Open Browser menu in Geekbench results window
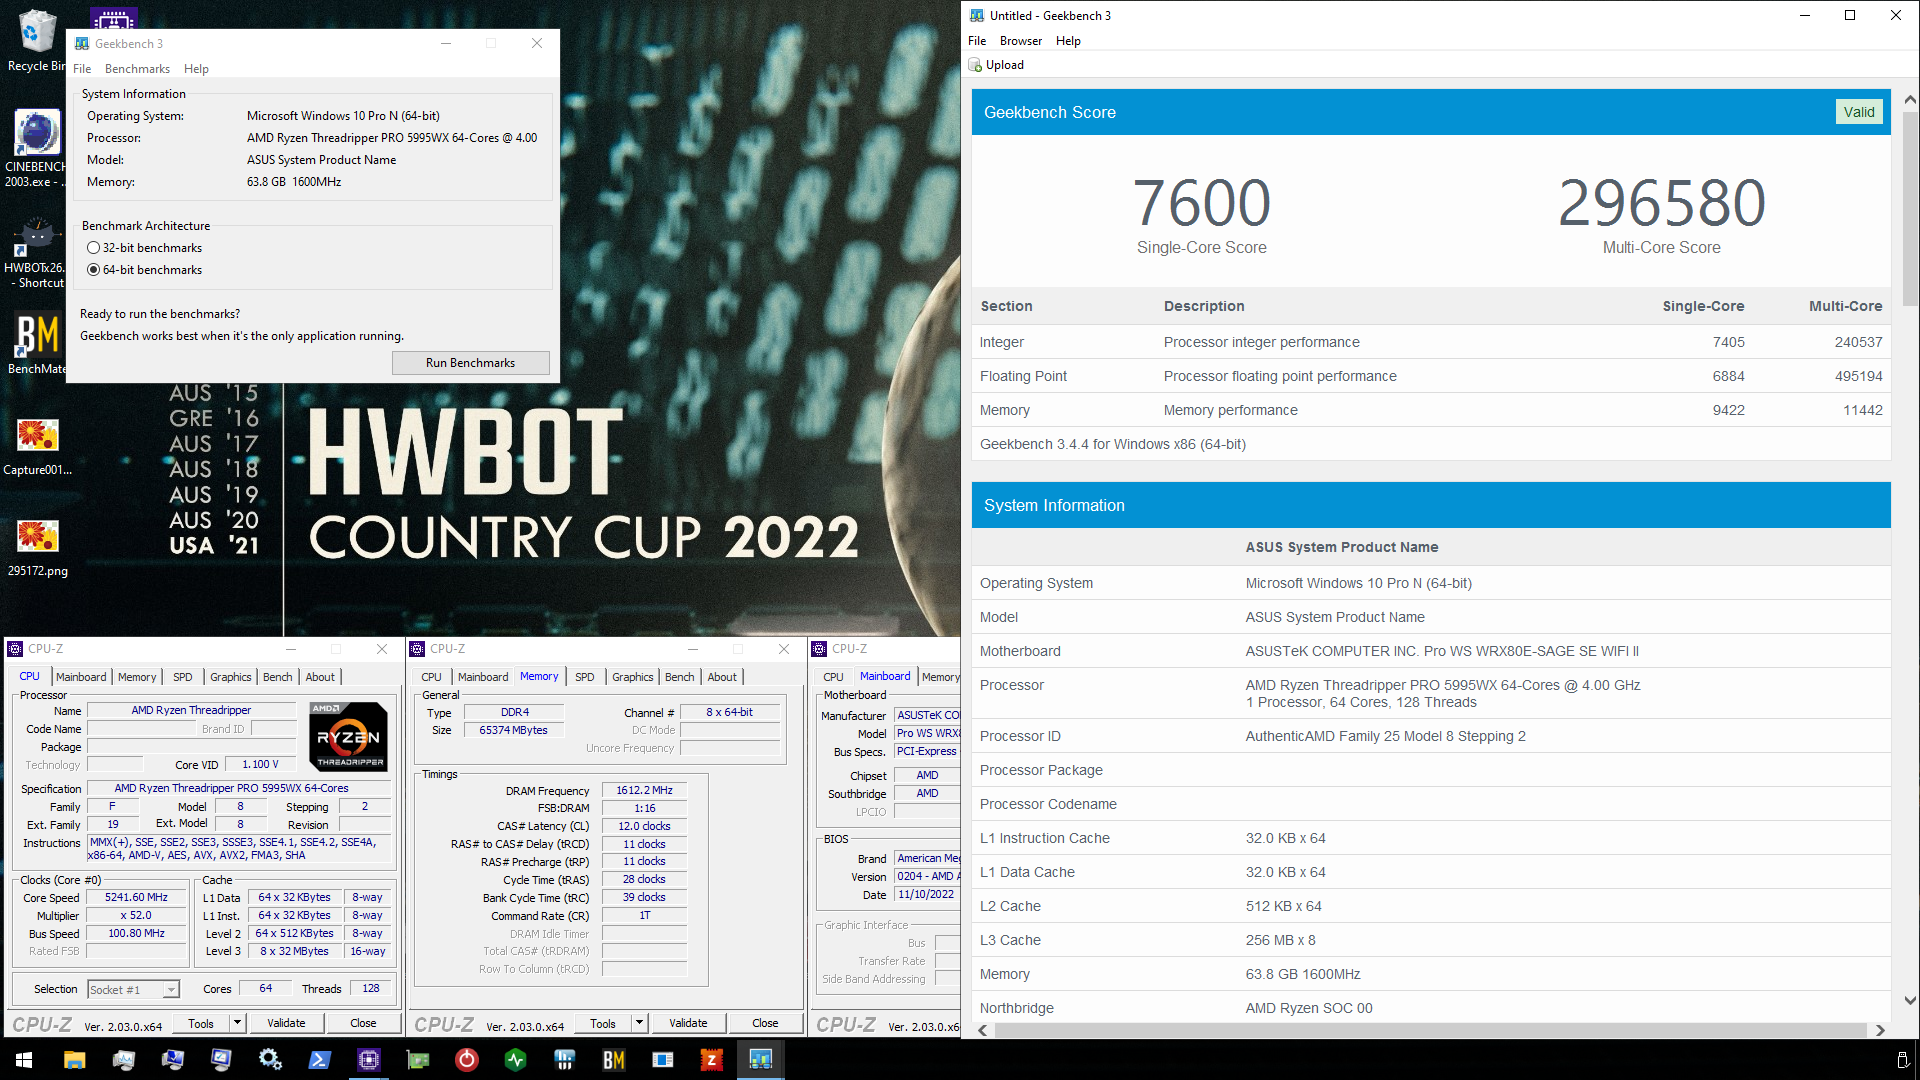 click(1021, 41)
